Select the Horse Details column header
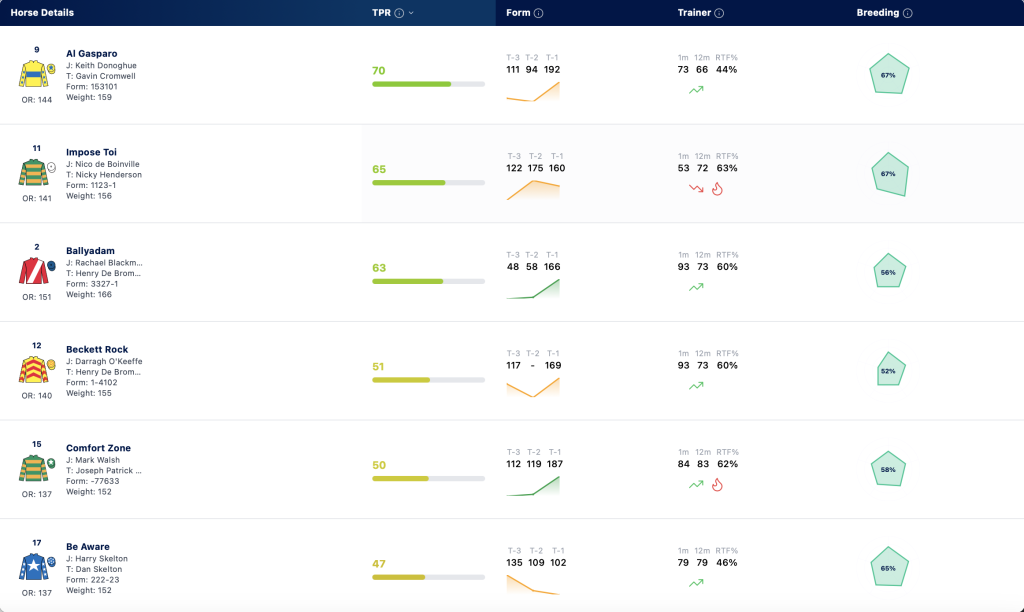This screenshot has height=612, width=1024. pos(42,13)
